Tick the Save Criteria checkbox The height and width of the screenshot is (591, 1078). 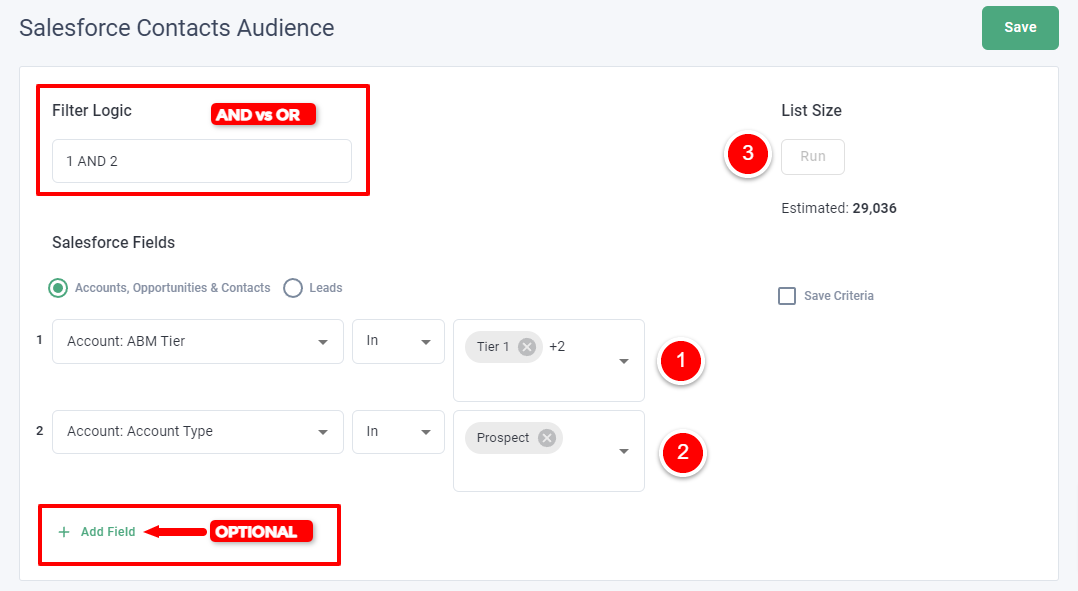pos(786,296)
